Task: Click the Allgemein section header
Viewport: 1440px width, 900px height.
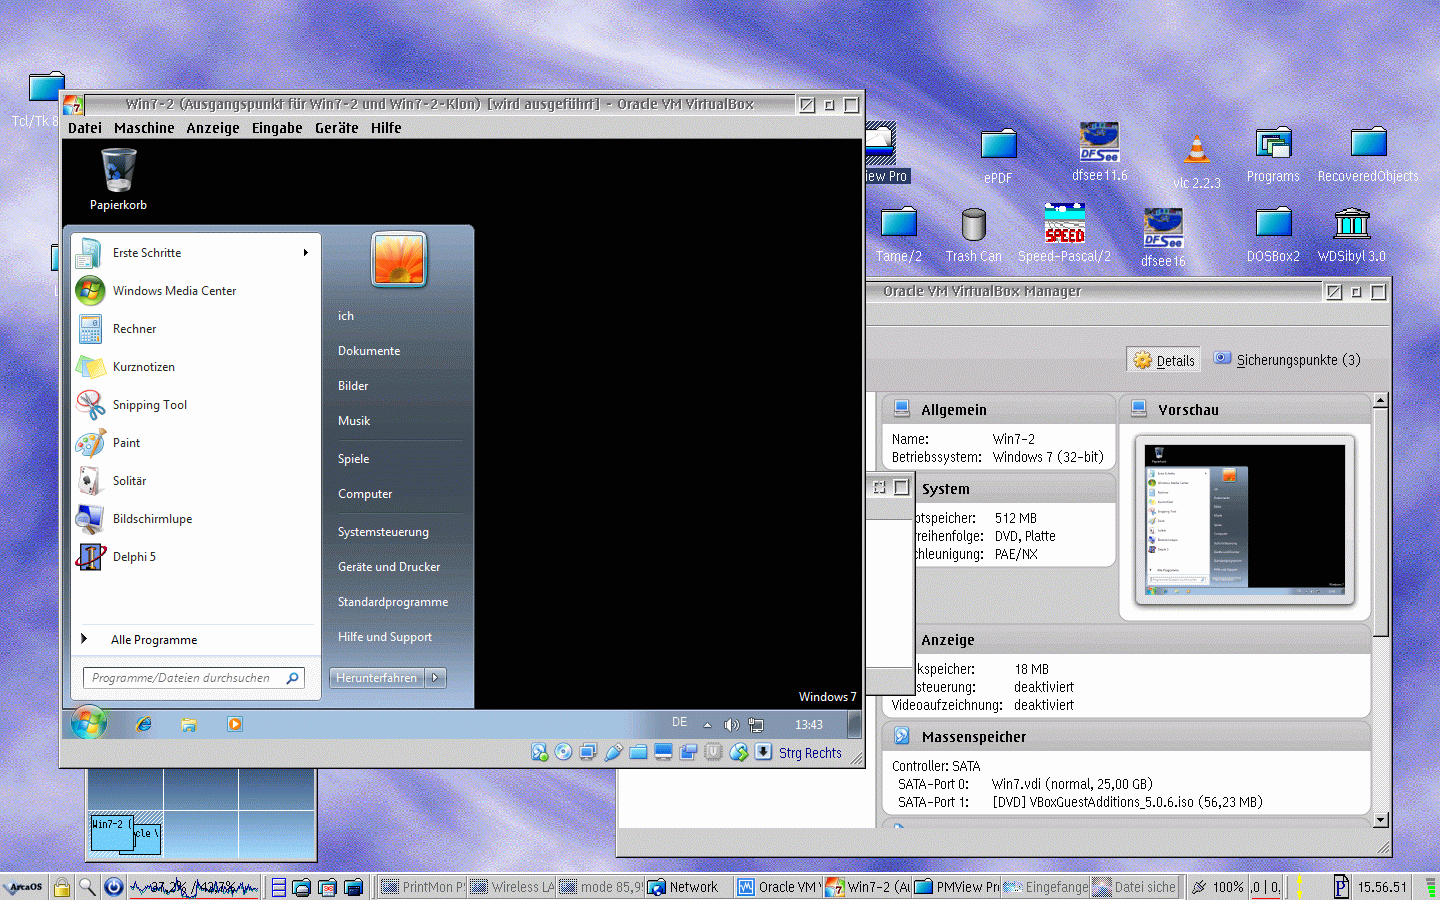Action: pyautogui.click(x=999, y=409)
